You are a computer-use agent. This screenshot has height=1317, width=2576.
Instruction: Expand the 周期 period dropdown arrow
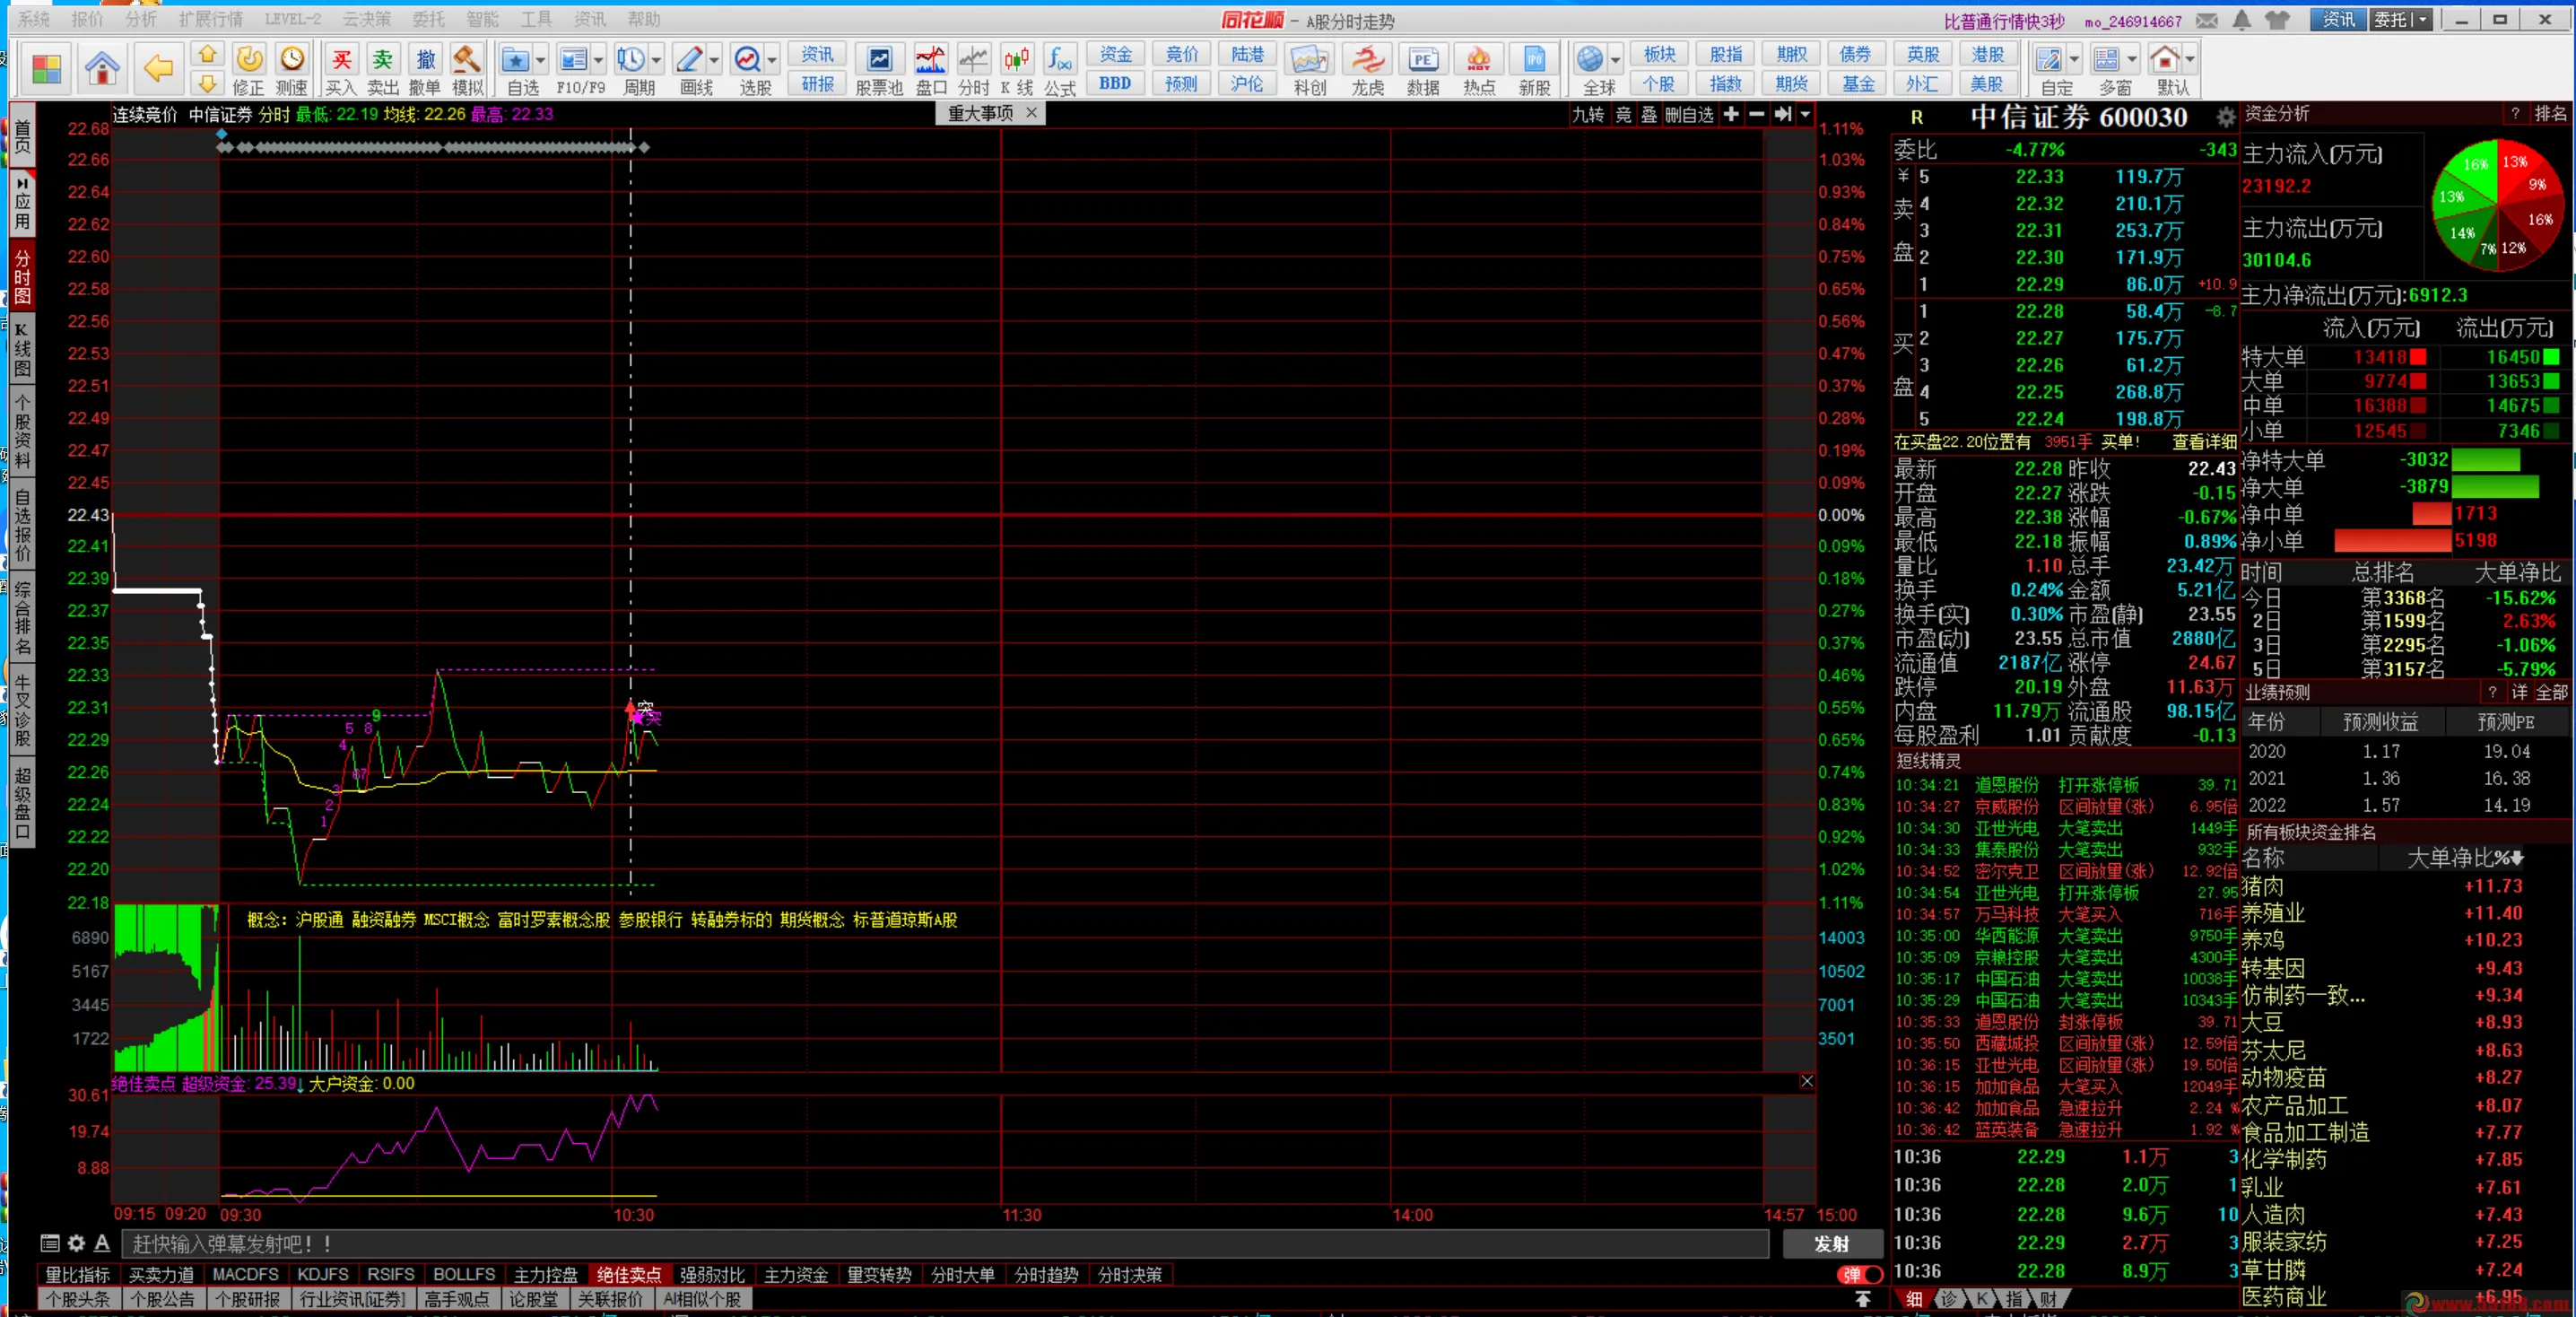tap(657, 60)
